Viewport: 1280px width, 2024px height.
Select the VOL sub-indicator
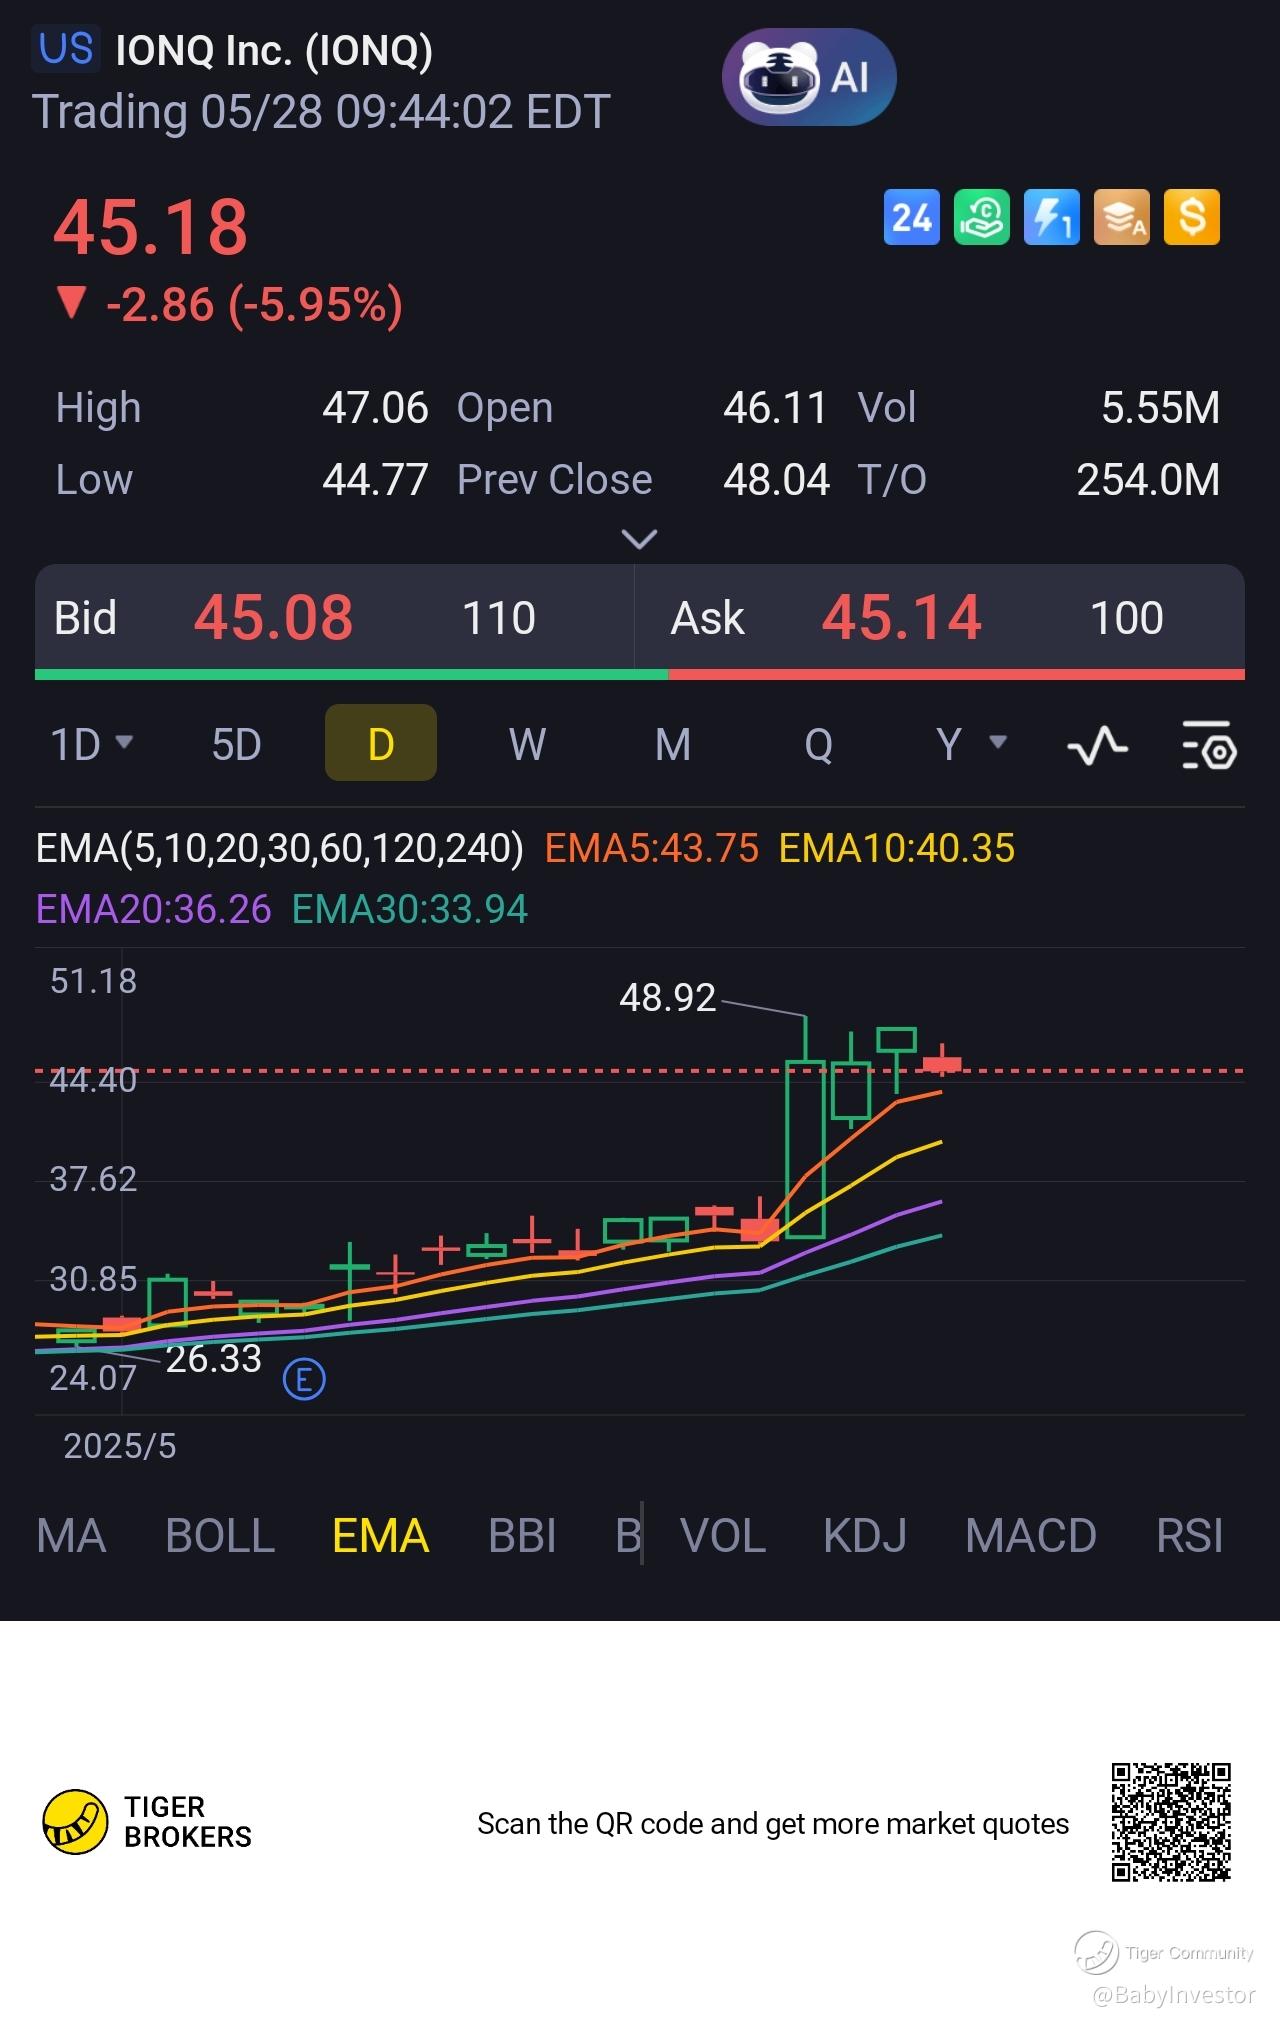tap(723, 1536)
